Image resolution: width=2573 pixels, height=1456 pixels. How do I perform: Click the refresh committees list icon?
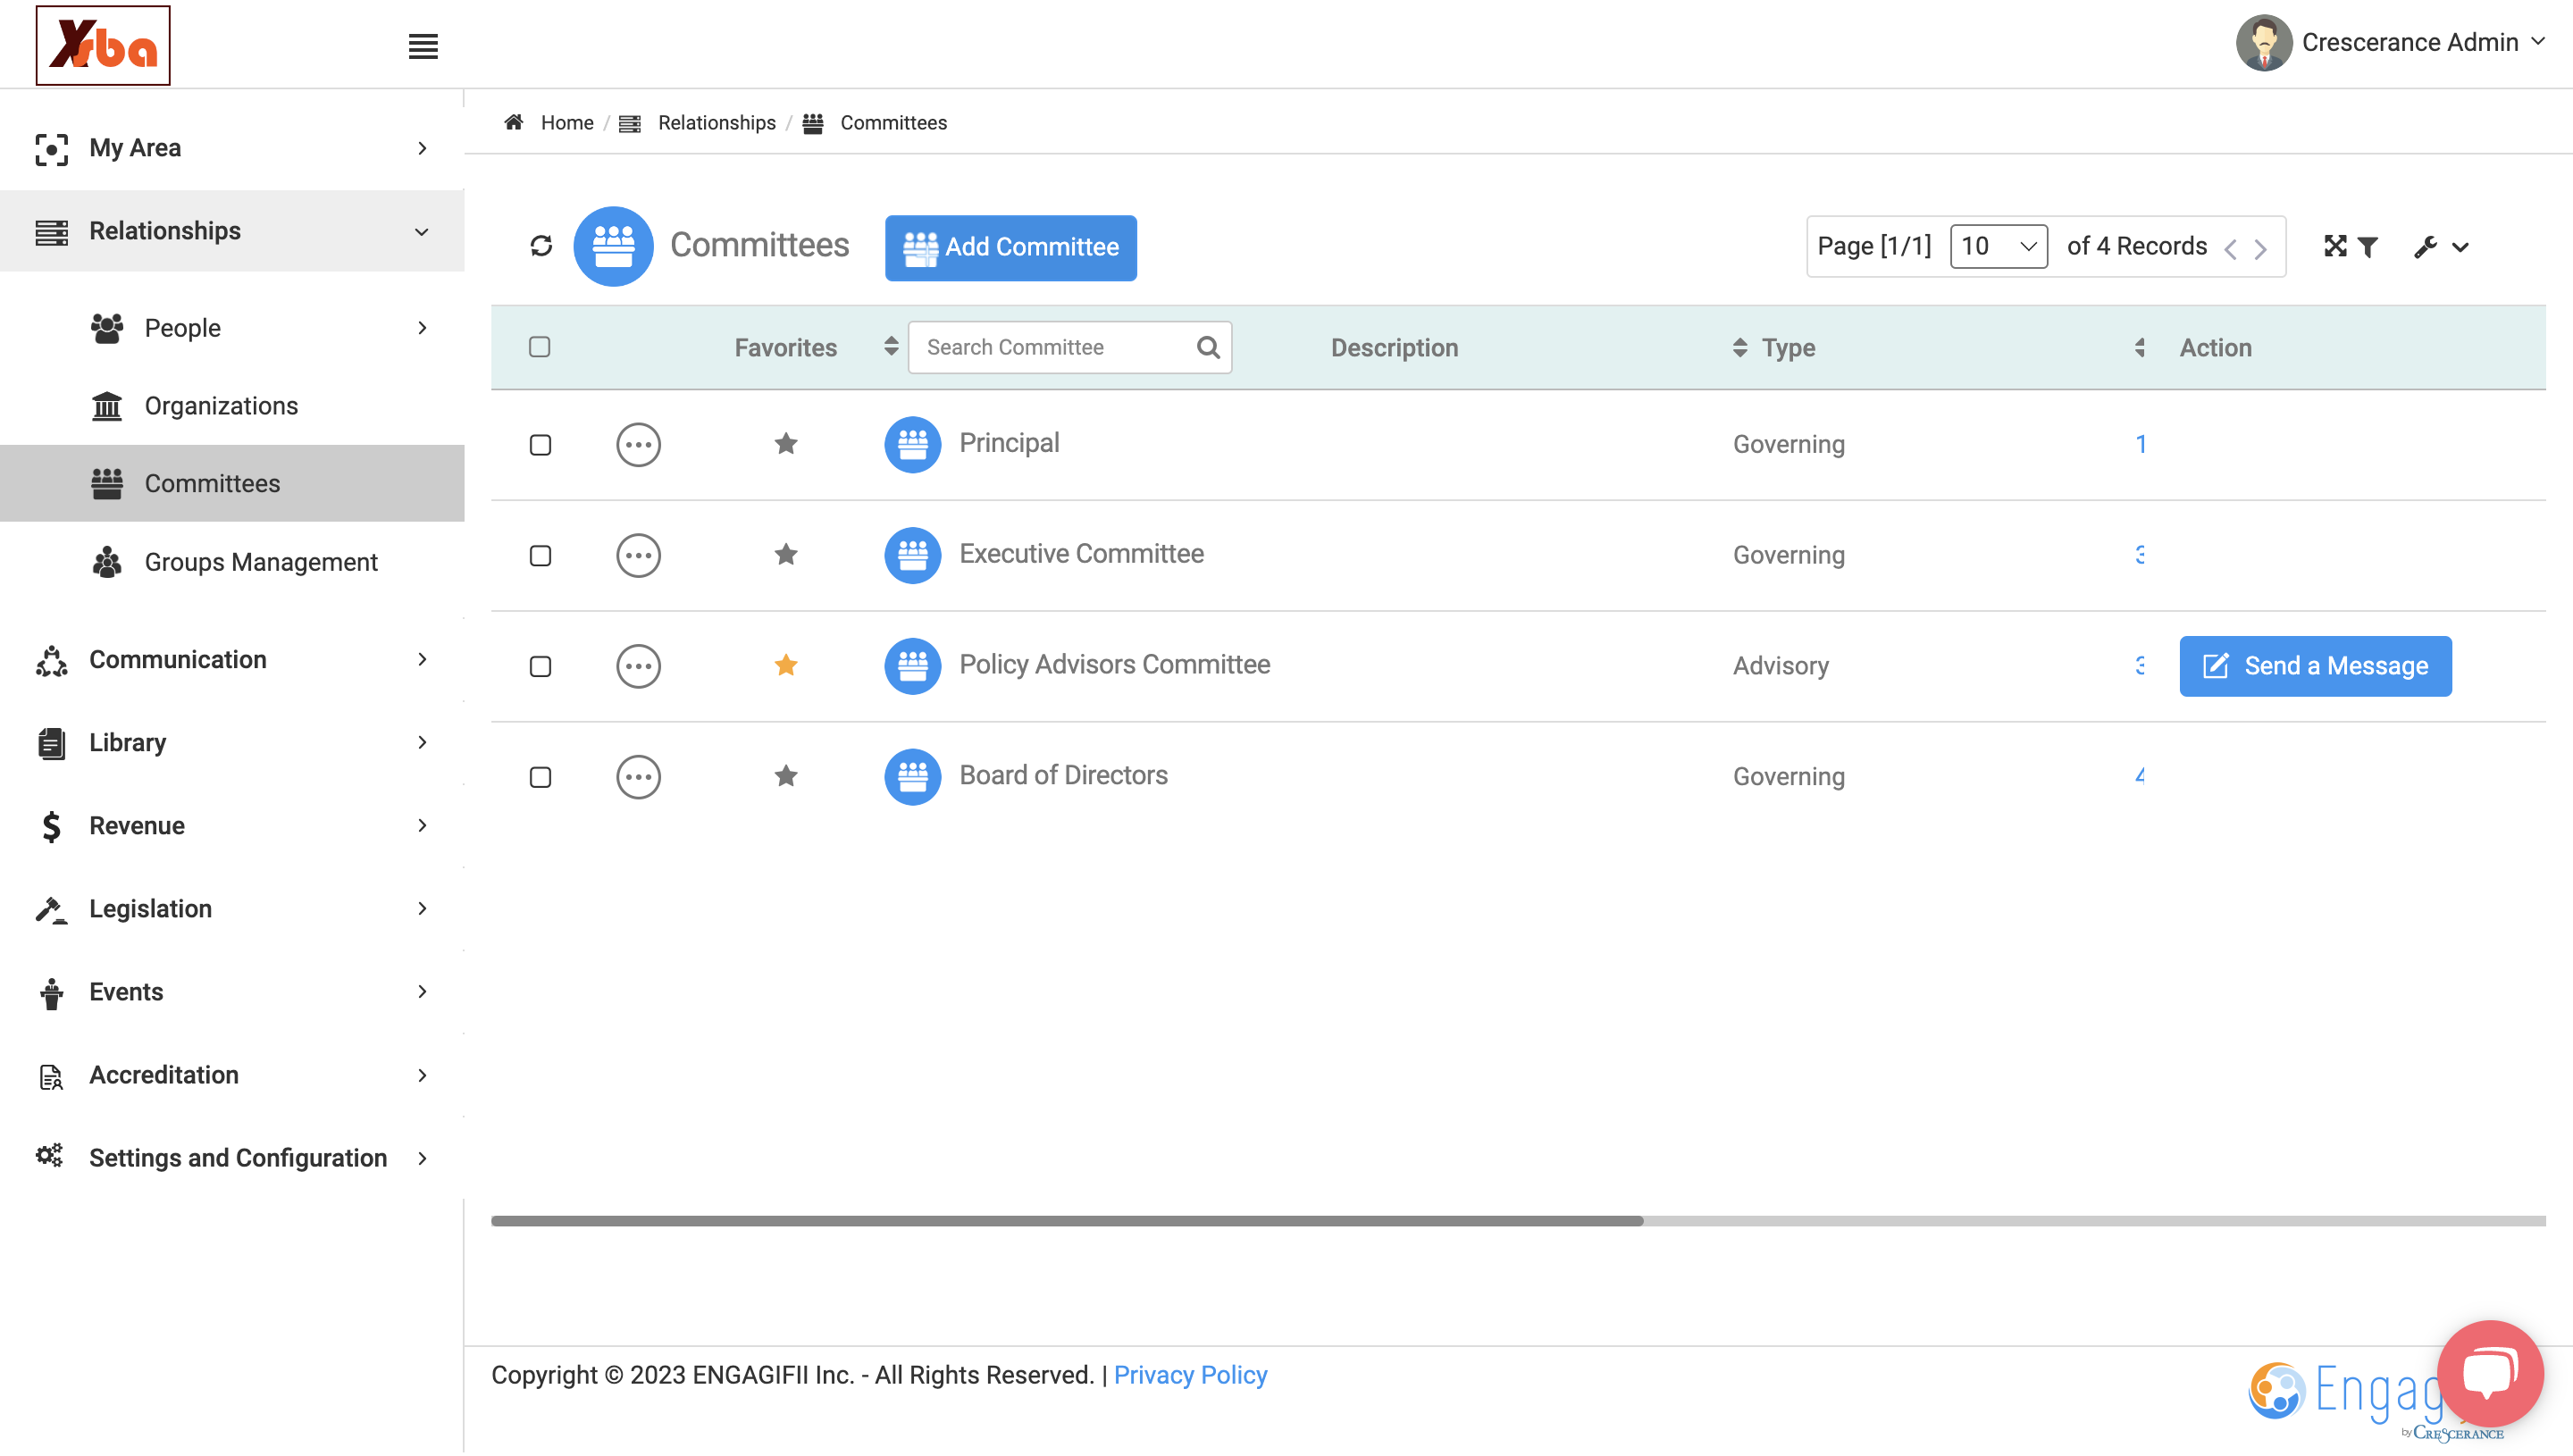pyautogui.click(x=541, y=246)
